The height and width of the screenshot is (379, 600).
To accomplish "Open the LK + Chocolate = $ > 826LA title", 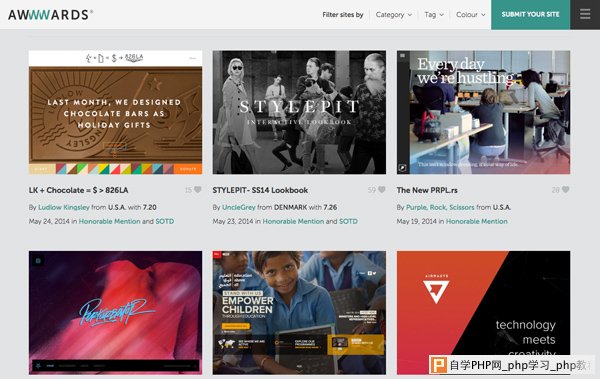I will [x=78, y=190].
